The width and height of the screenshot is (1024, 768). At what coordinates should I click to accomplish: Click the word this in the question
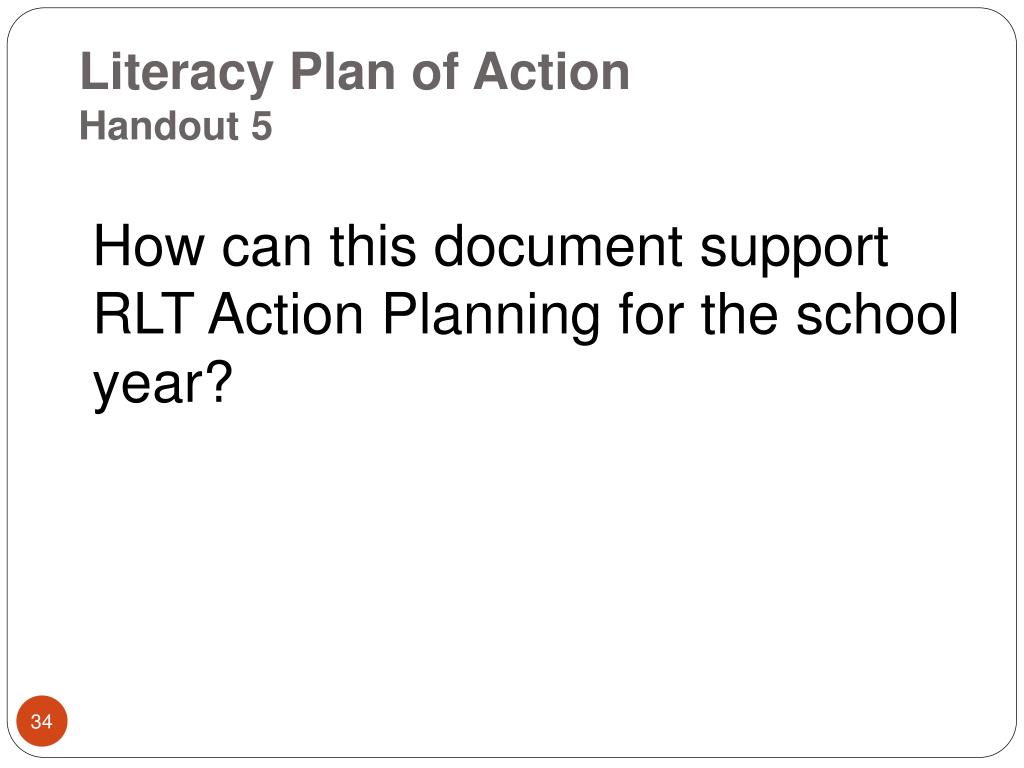[x=373, y=246]
